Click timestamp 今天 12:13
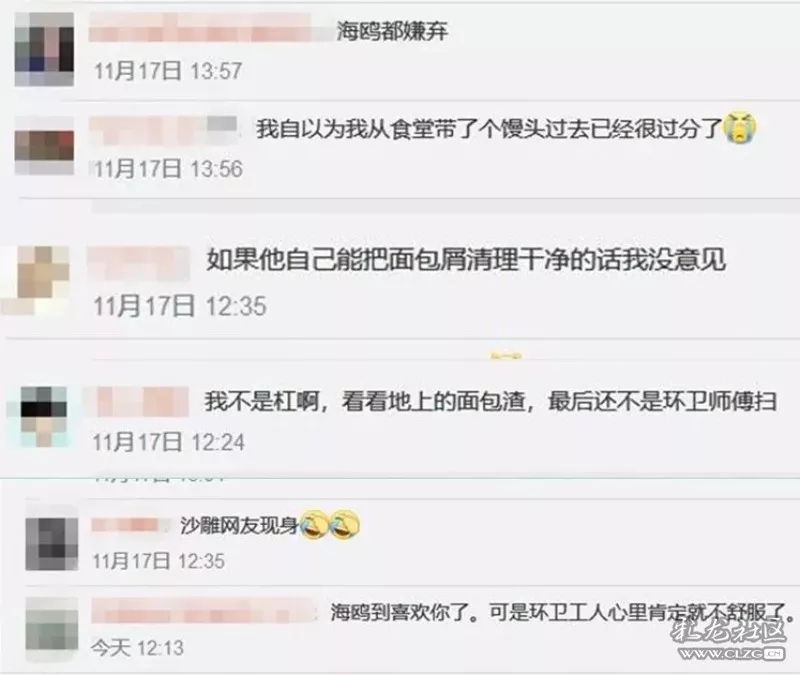This screenshot has height=675, width=800. pyautogui.click(x=137, y=648)
